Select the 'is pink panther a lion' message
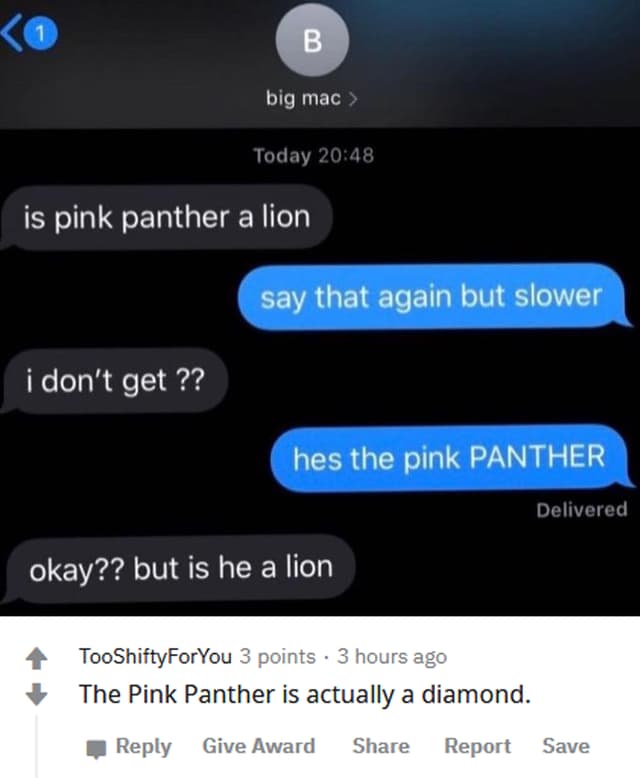Screen dimensions: 640x778 166,217
